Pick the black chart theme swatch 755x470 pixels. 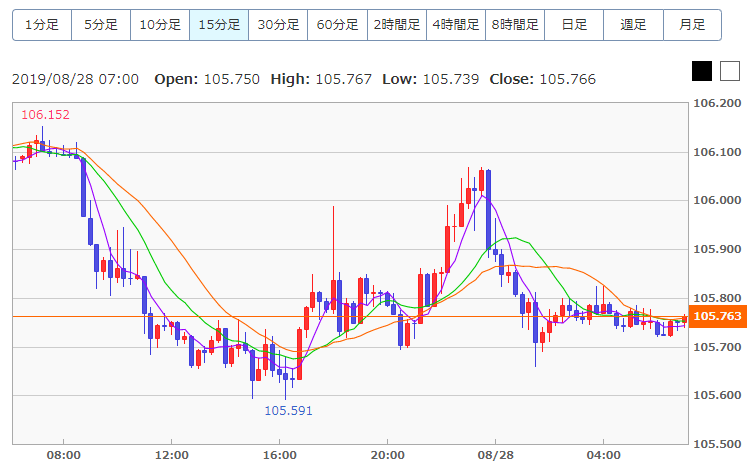point(702,71)
